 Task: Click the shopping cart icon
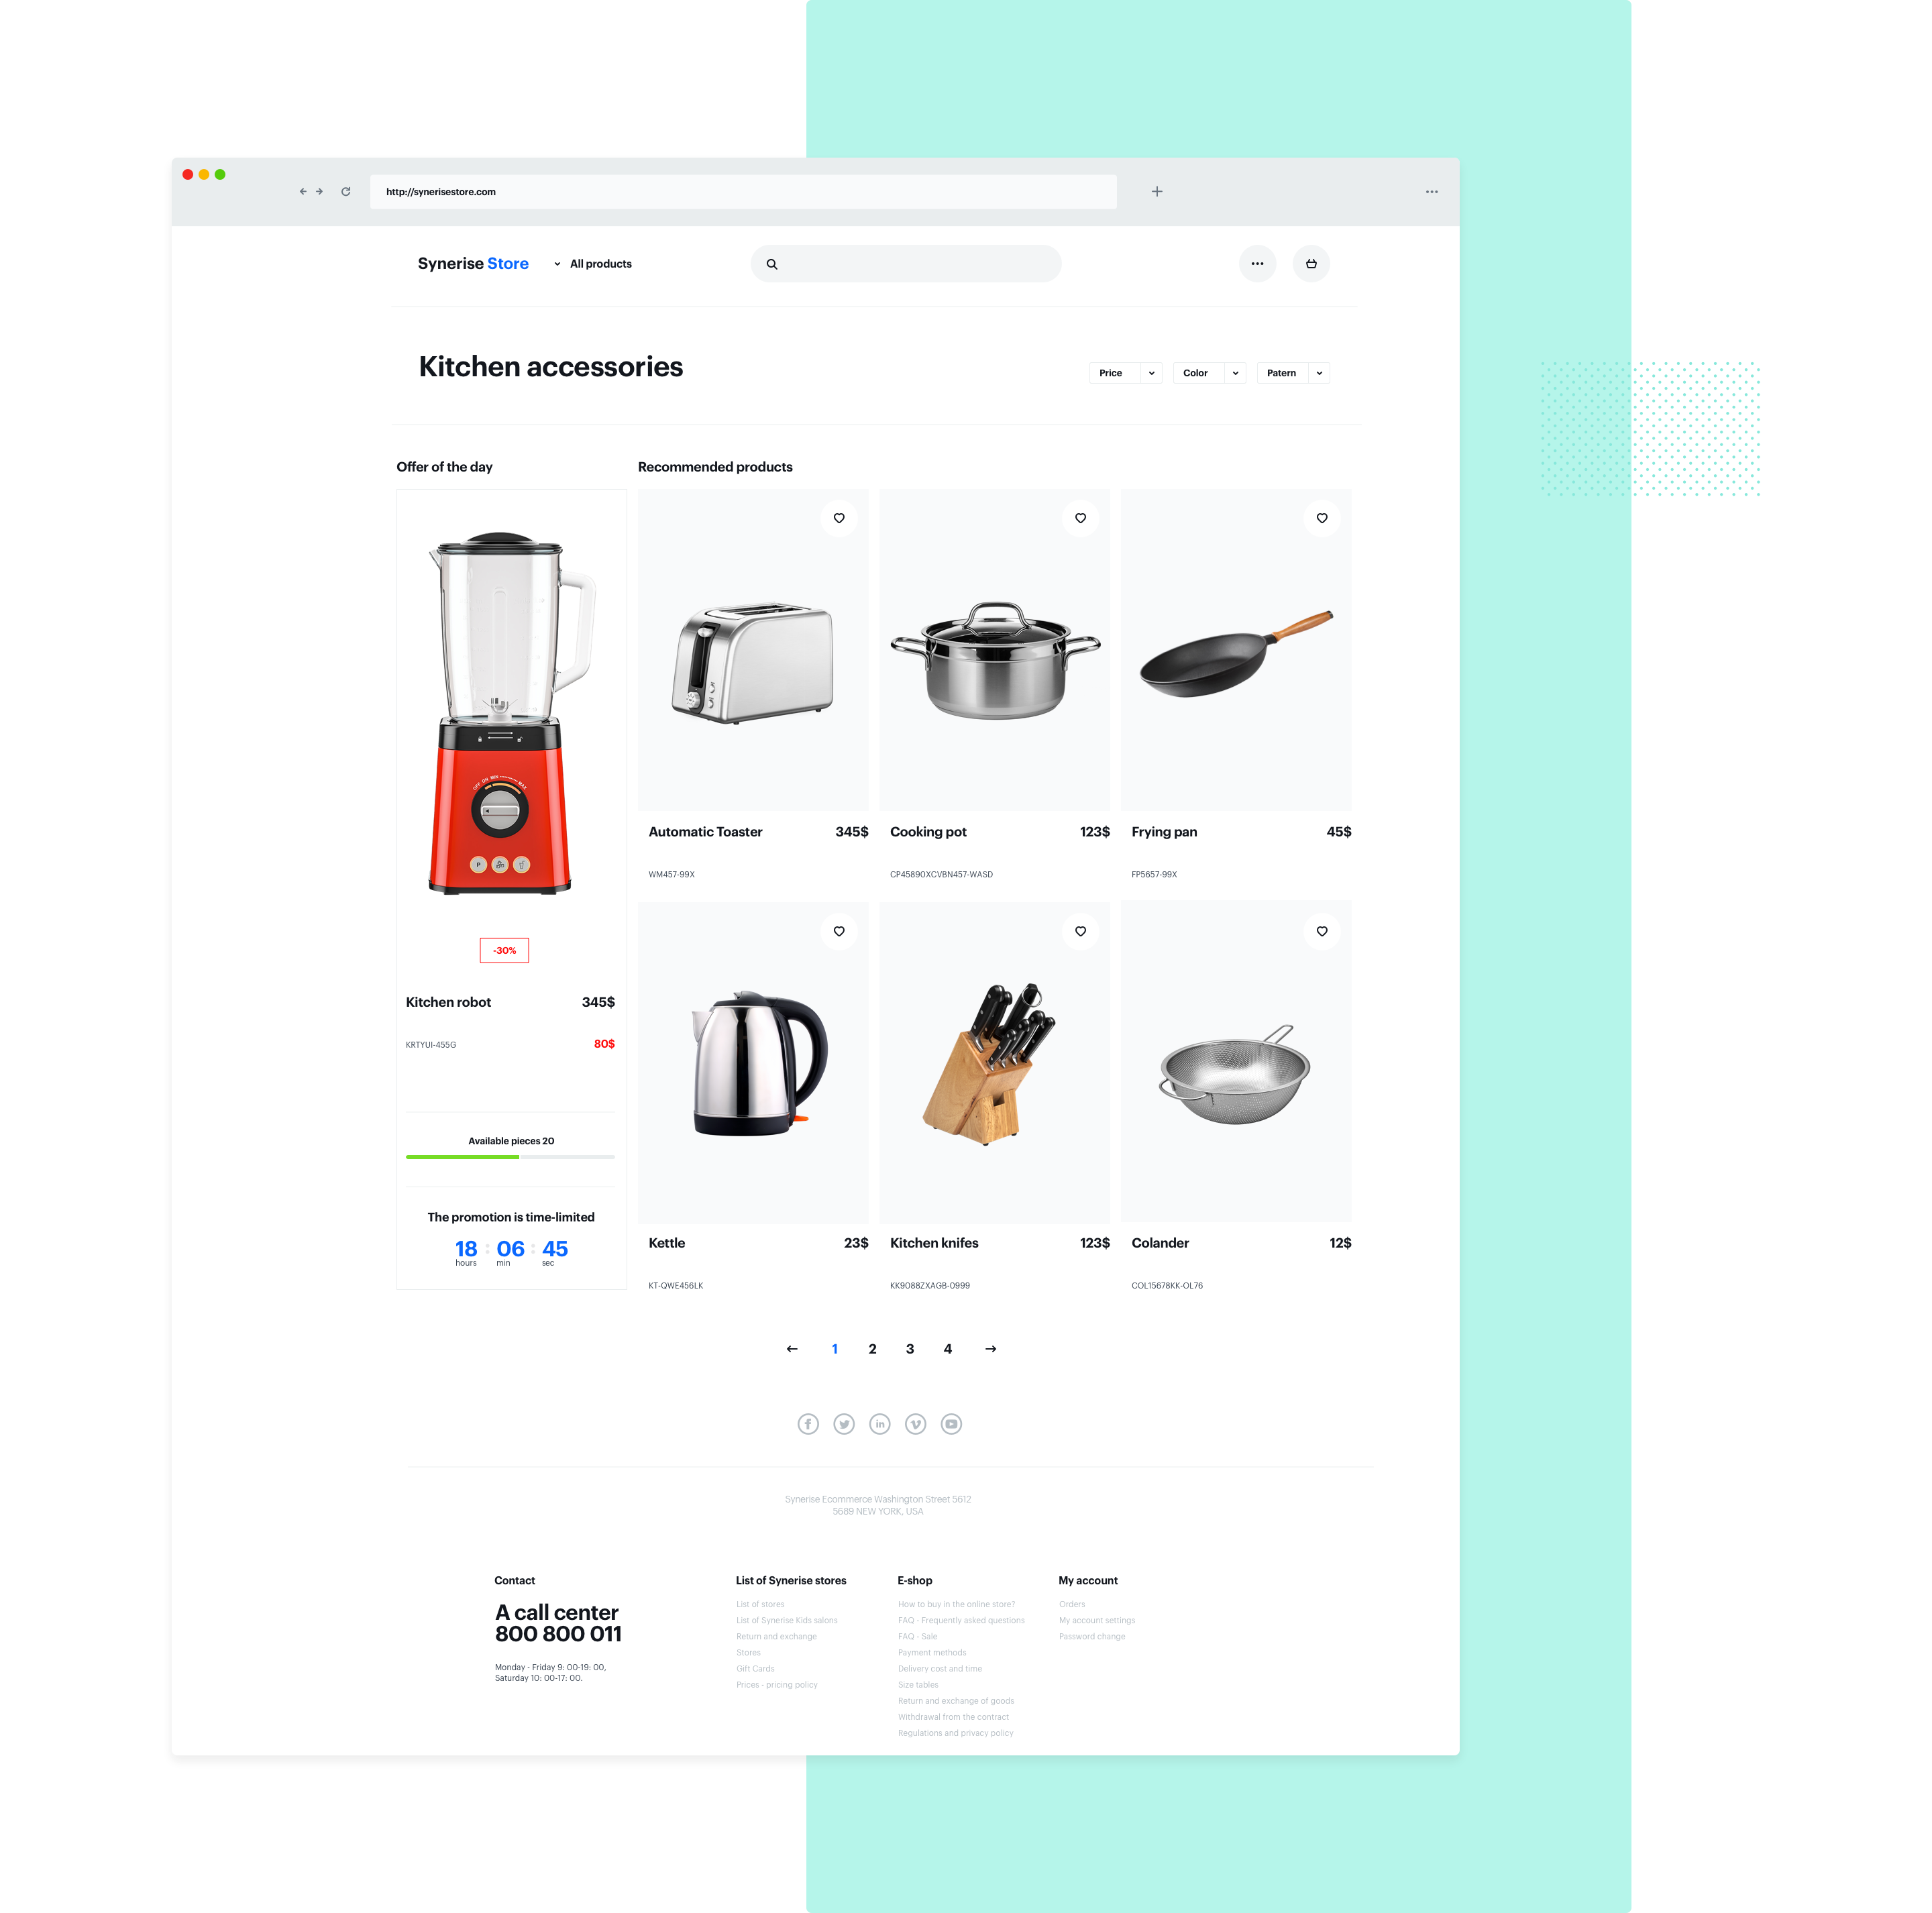coord(1312,263)
